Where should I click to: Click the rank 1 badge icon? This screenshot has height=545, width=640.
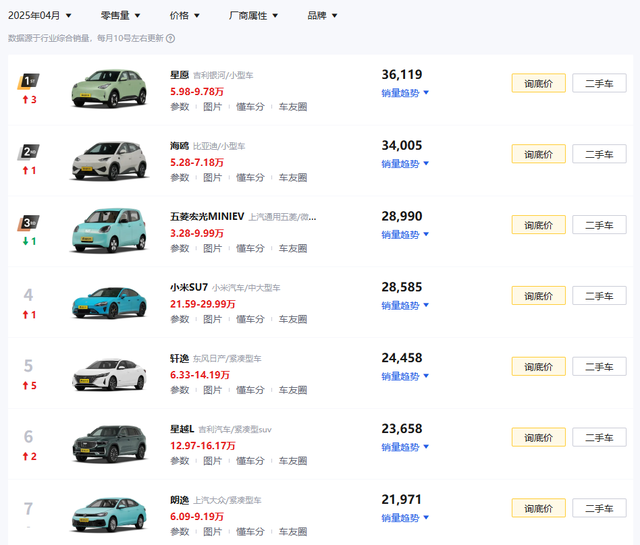click(x=28, y=81)
